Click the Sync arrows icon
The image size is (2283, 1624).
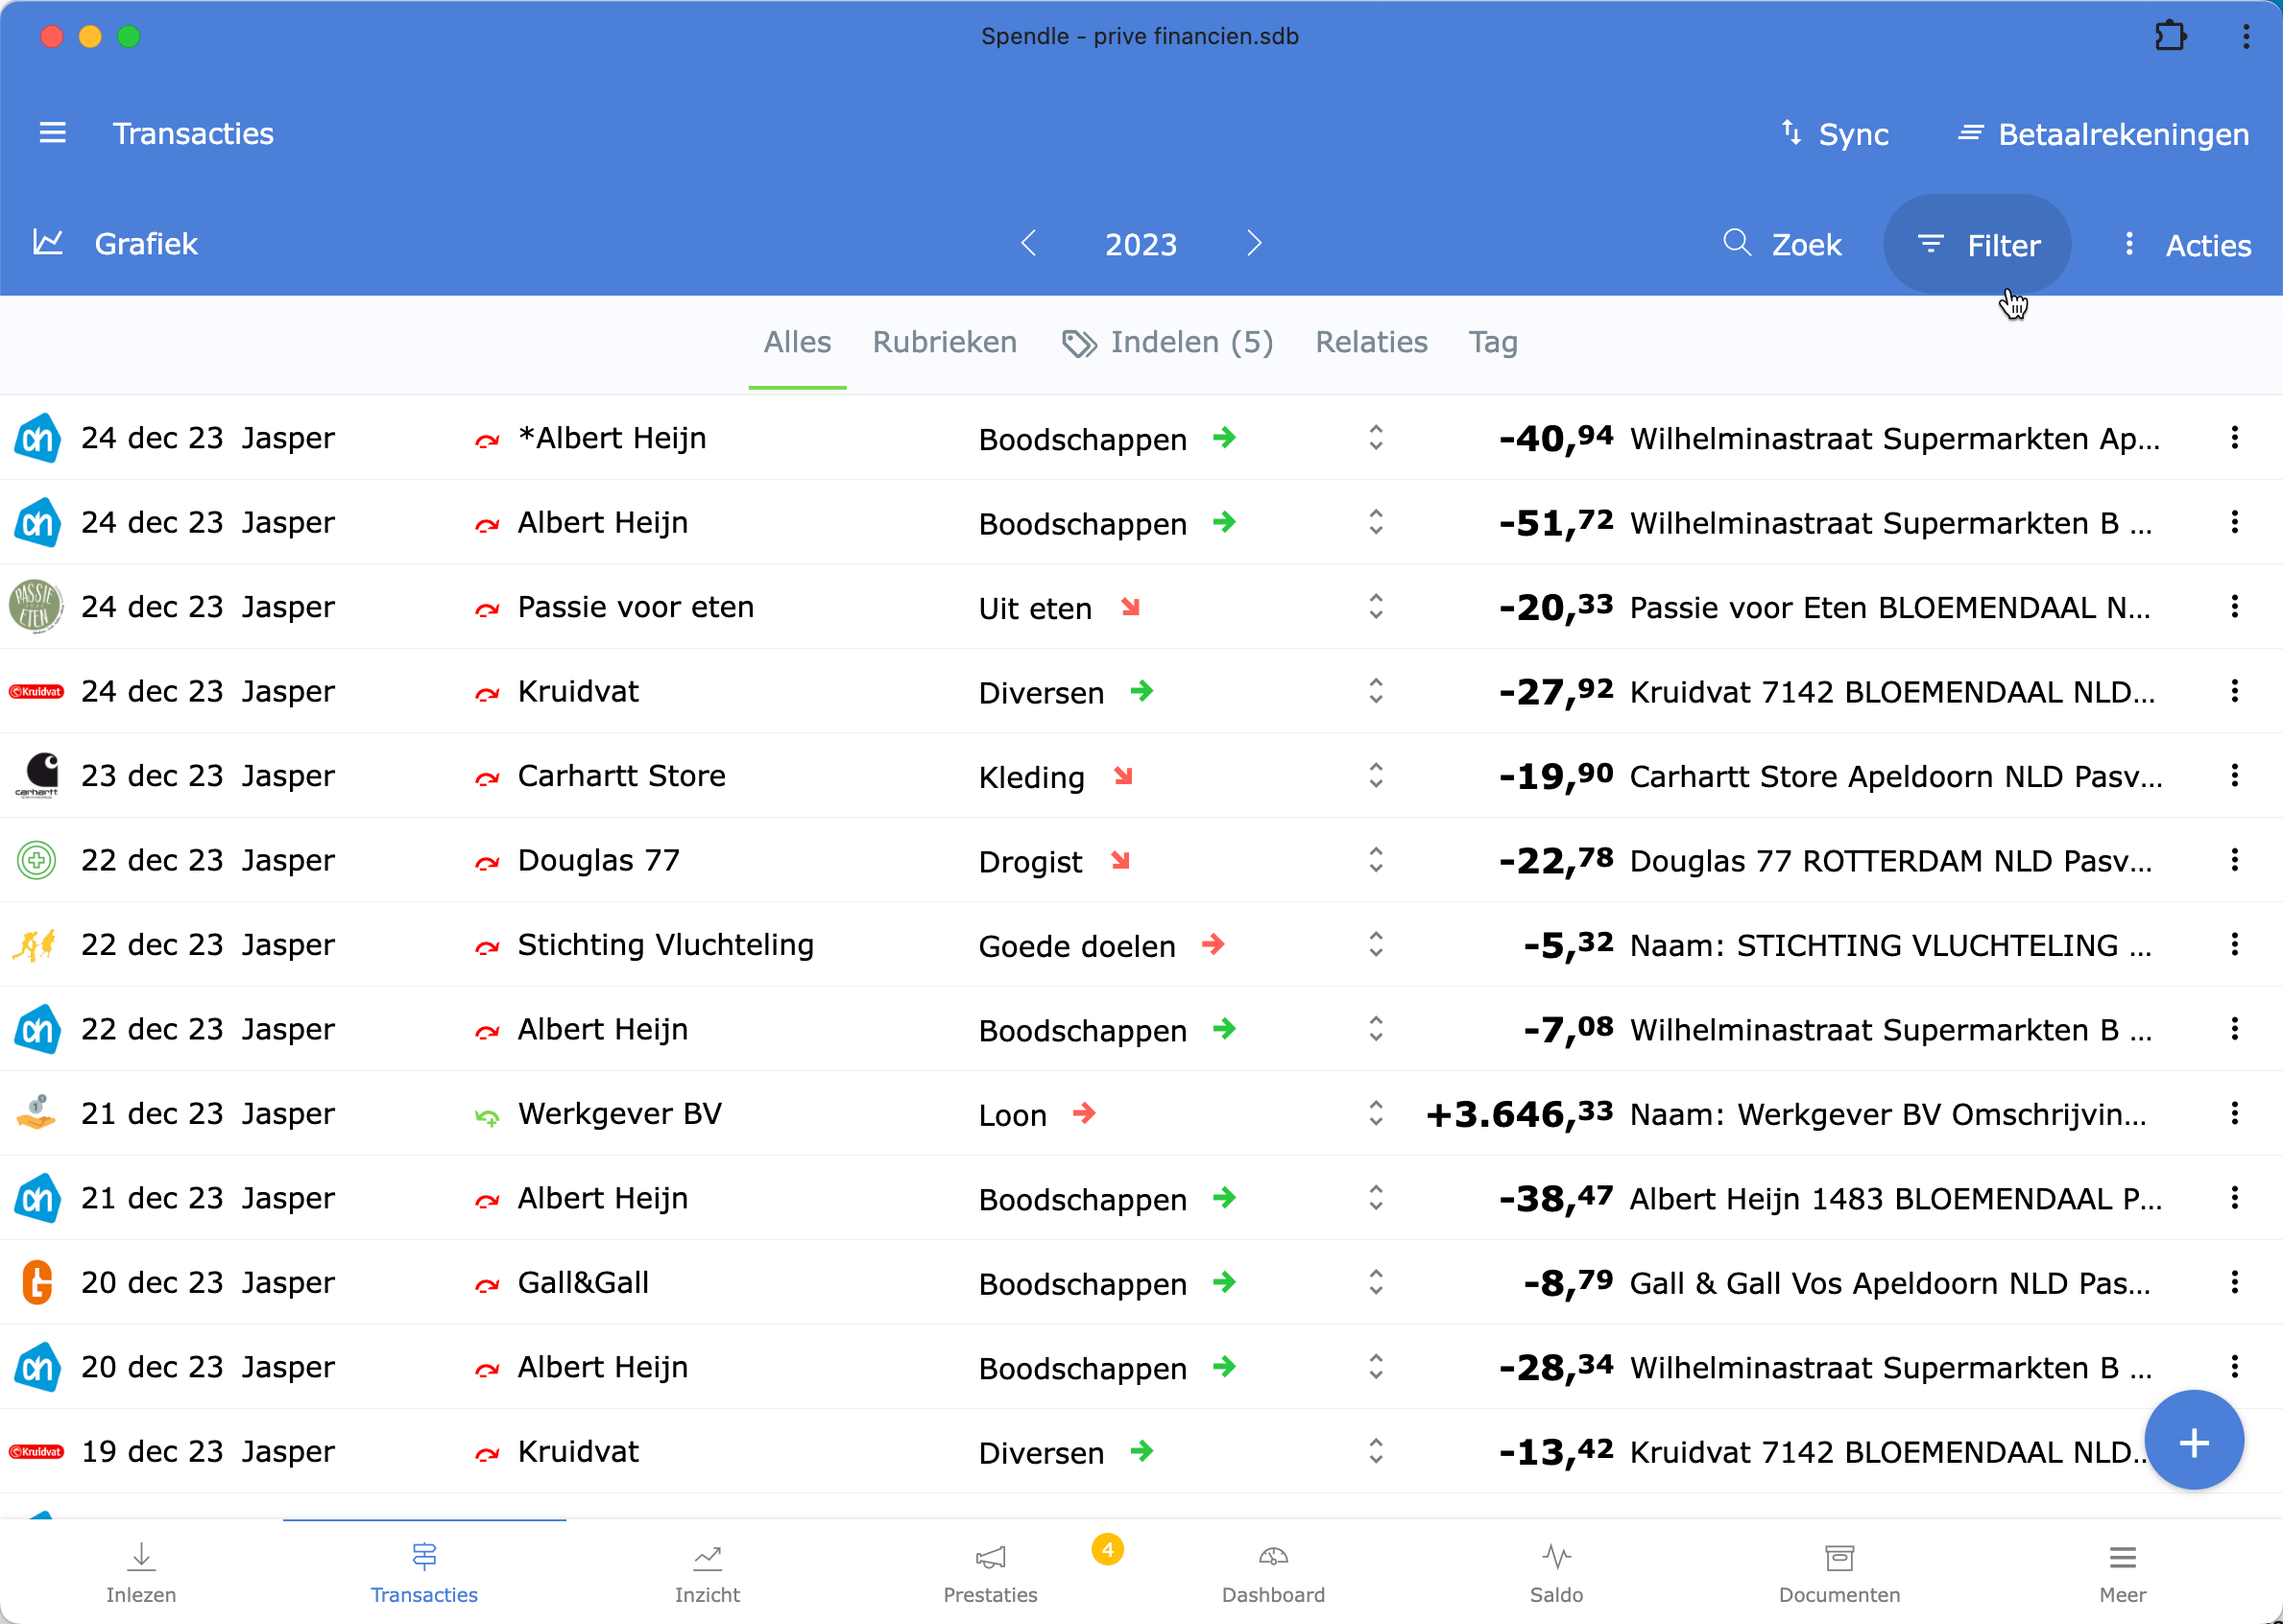tap(1791, 133)
